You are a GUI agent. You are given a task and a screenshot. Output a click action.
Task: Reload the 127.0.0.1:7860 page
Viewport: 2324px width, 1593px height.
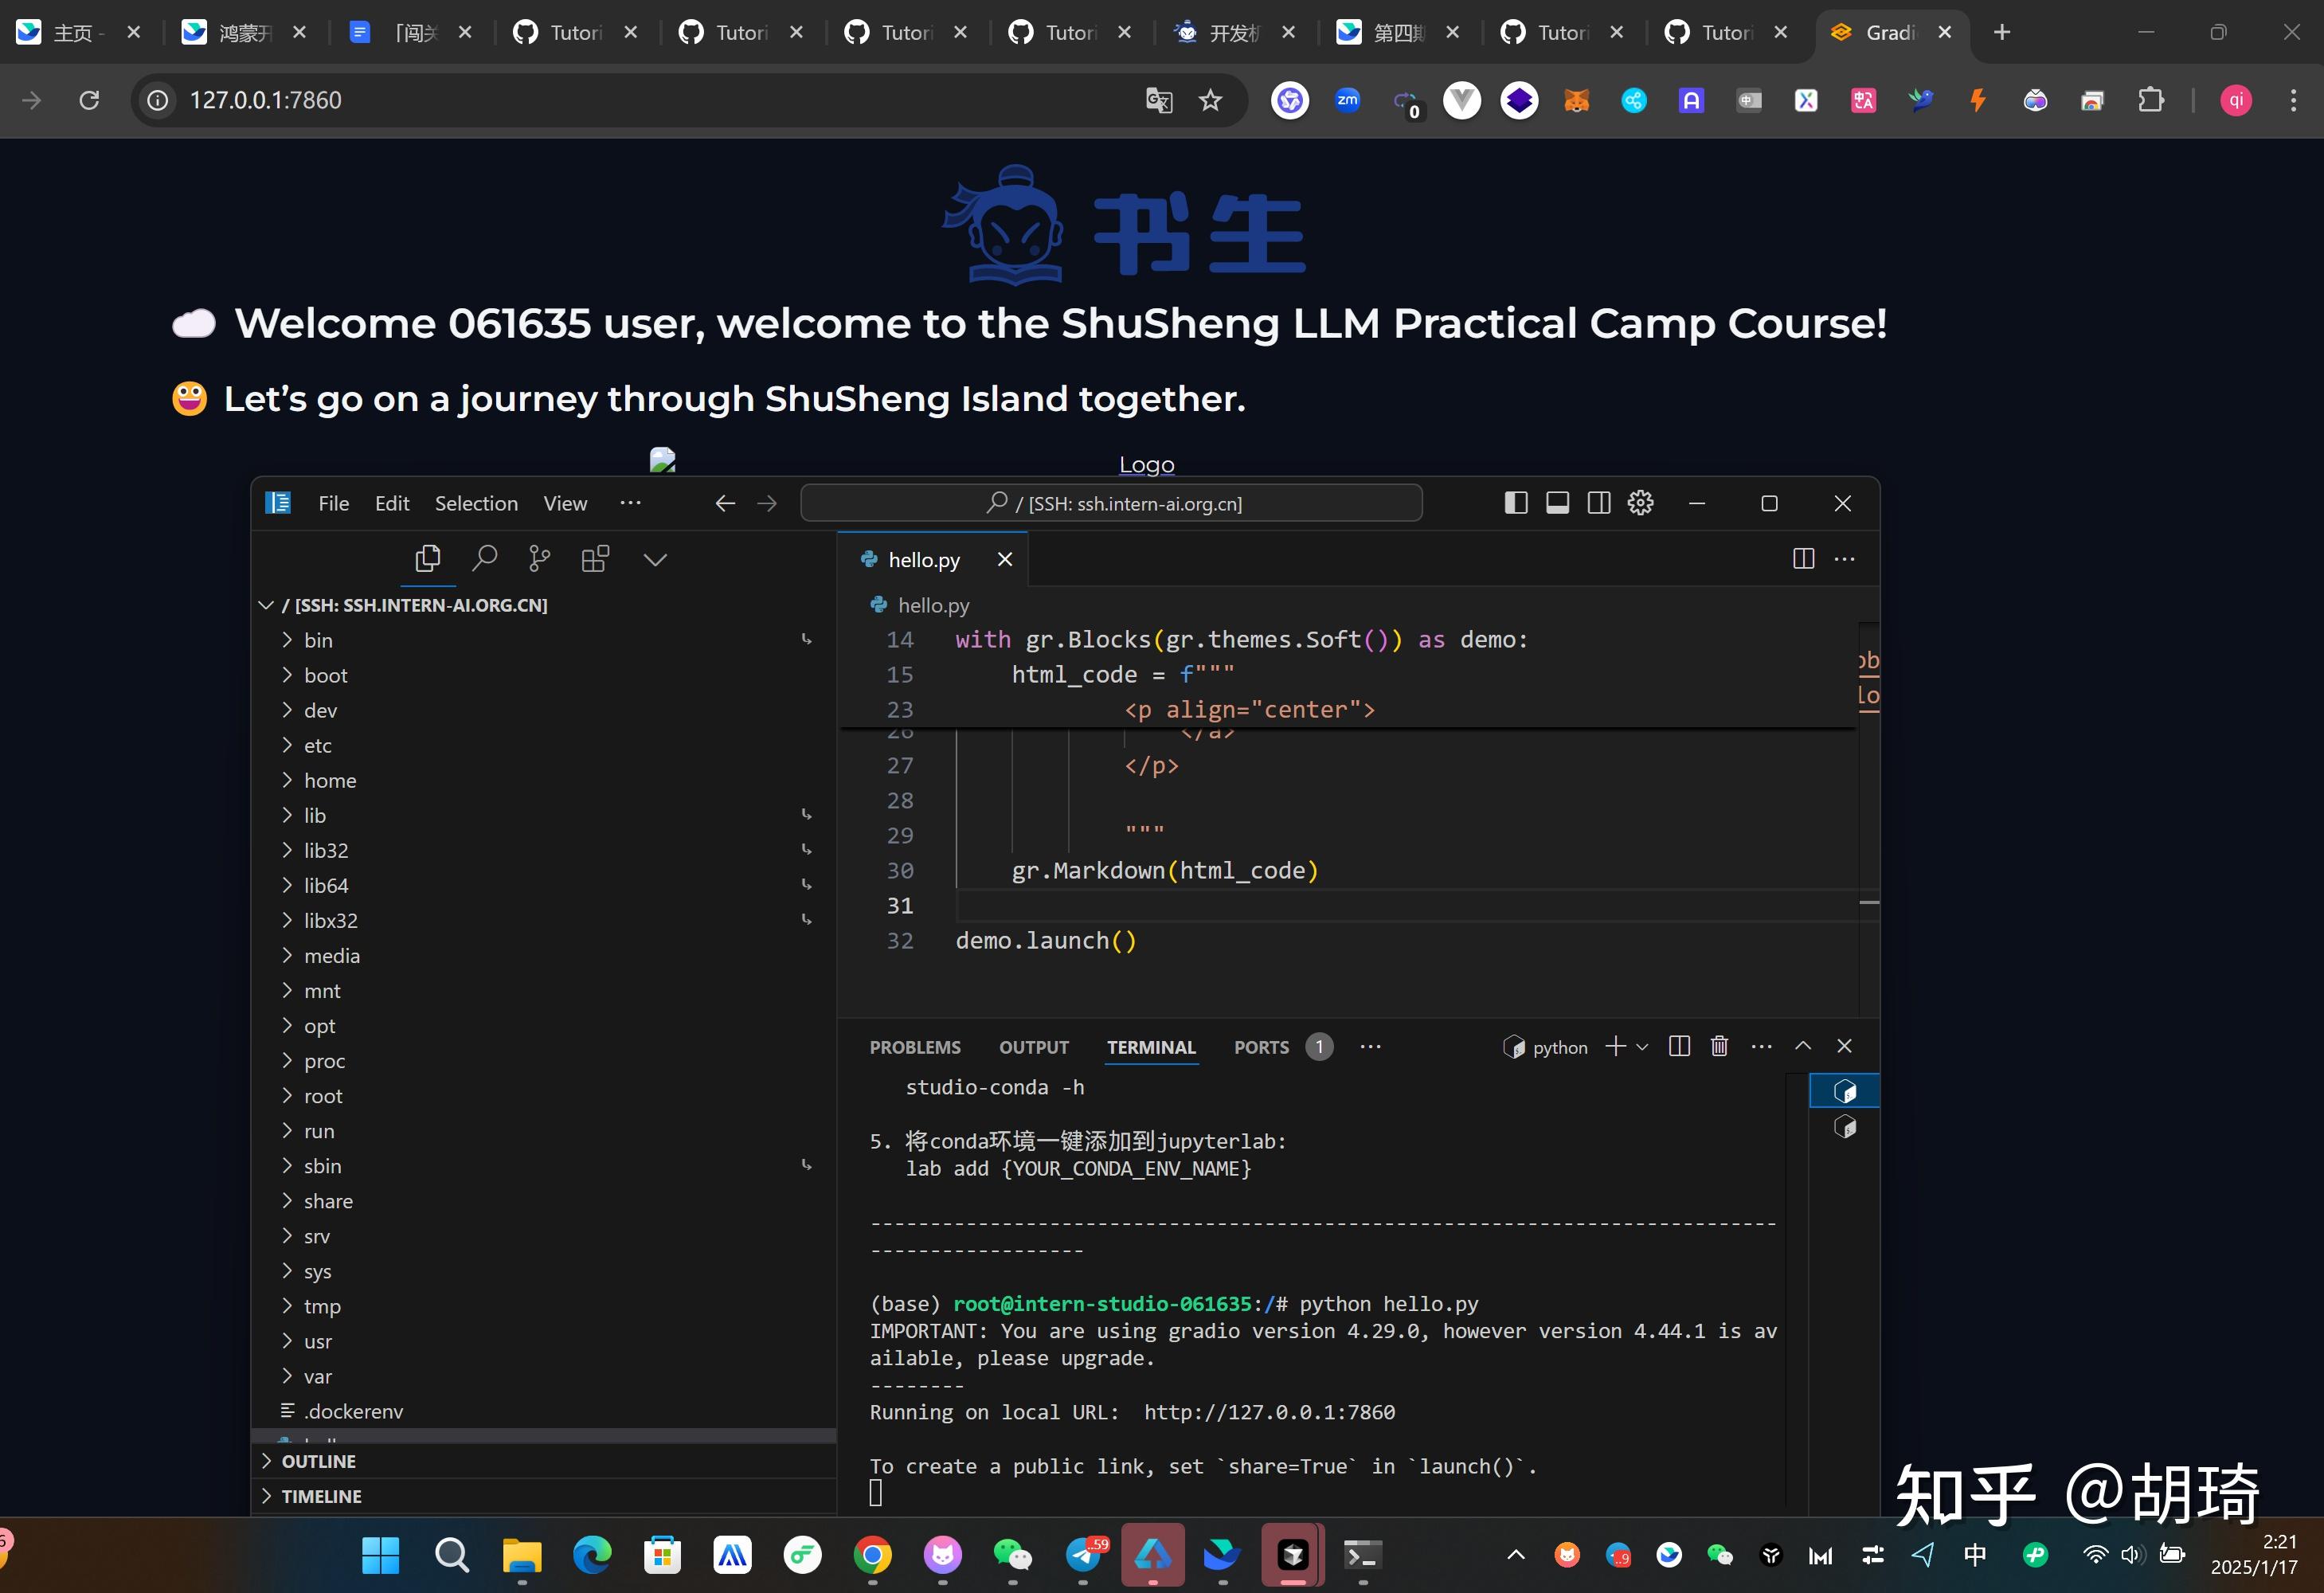[x=89, y=100]
